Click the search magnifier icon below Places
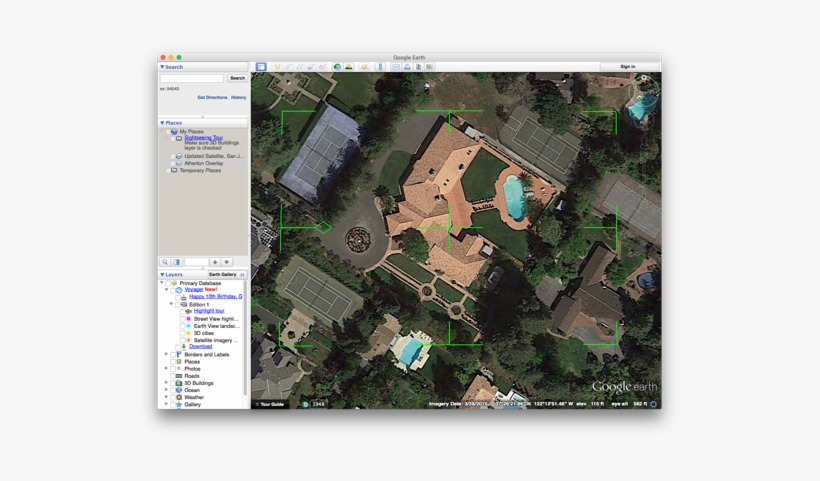The image size is (820, 481). click(165, 262)
